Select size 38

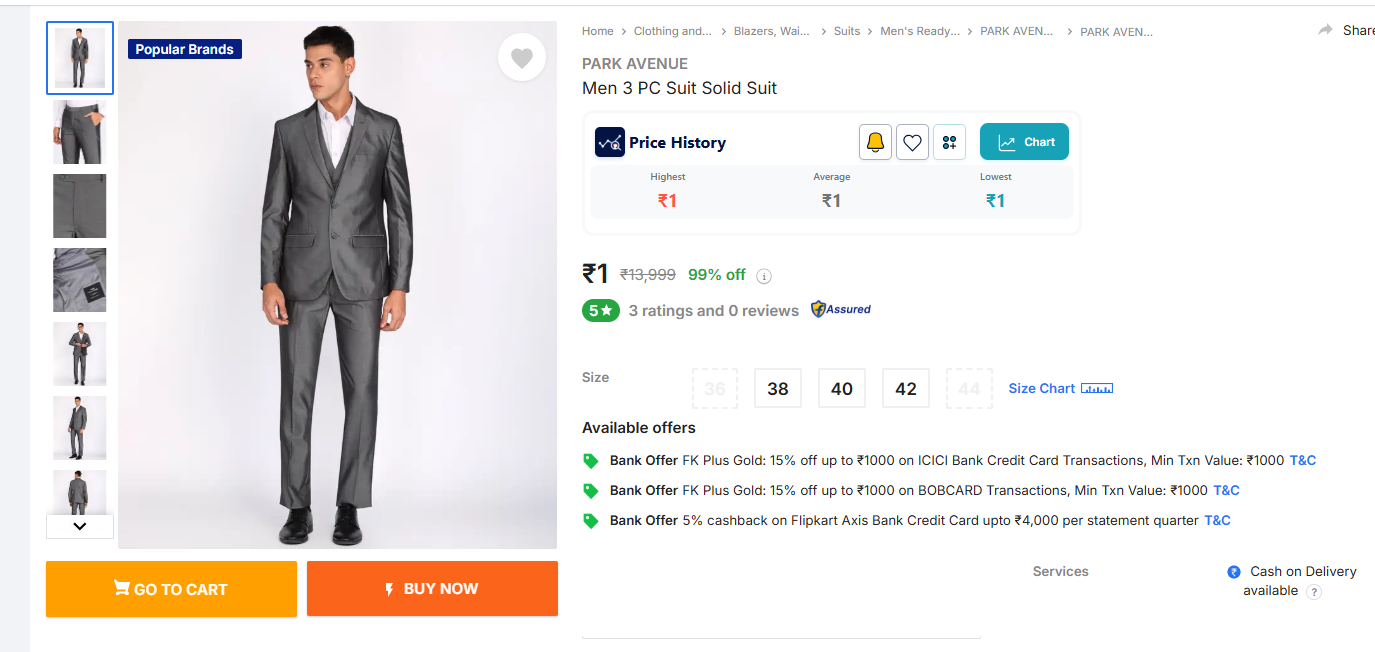778,389
